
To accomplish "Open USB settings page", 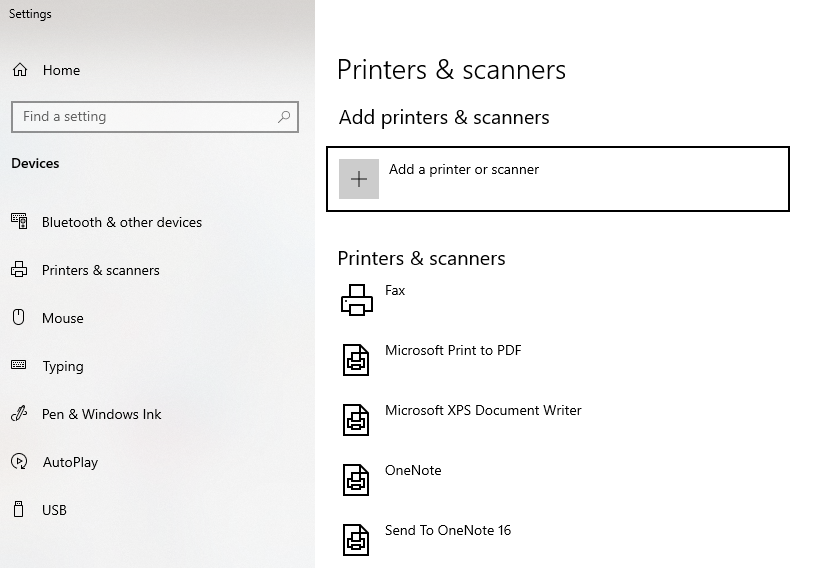I will click(54, 510).
